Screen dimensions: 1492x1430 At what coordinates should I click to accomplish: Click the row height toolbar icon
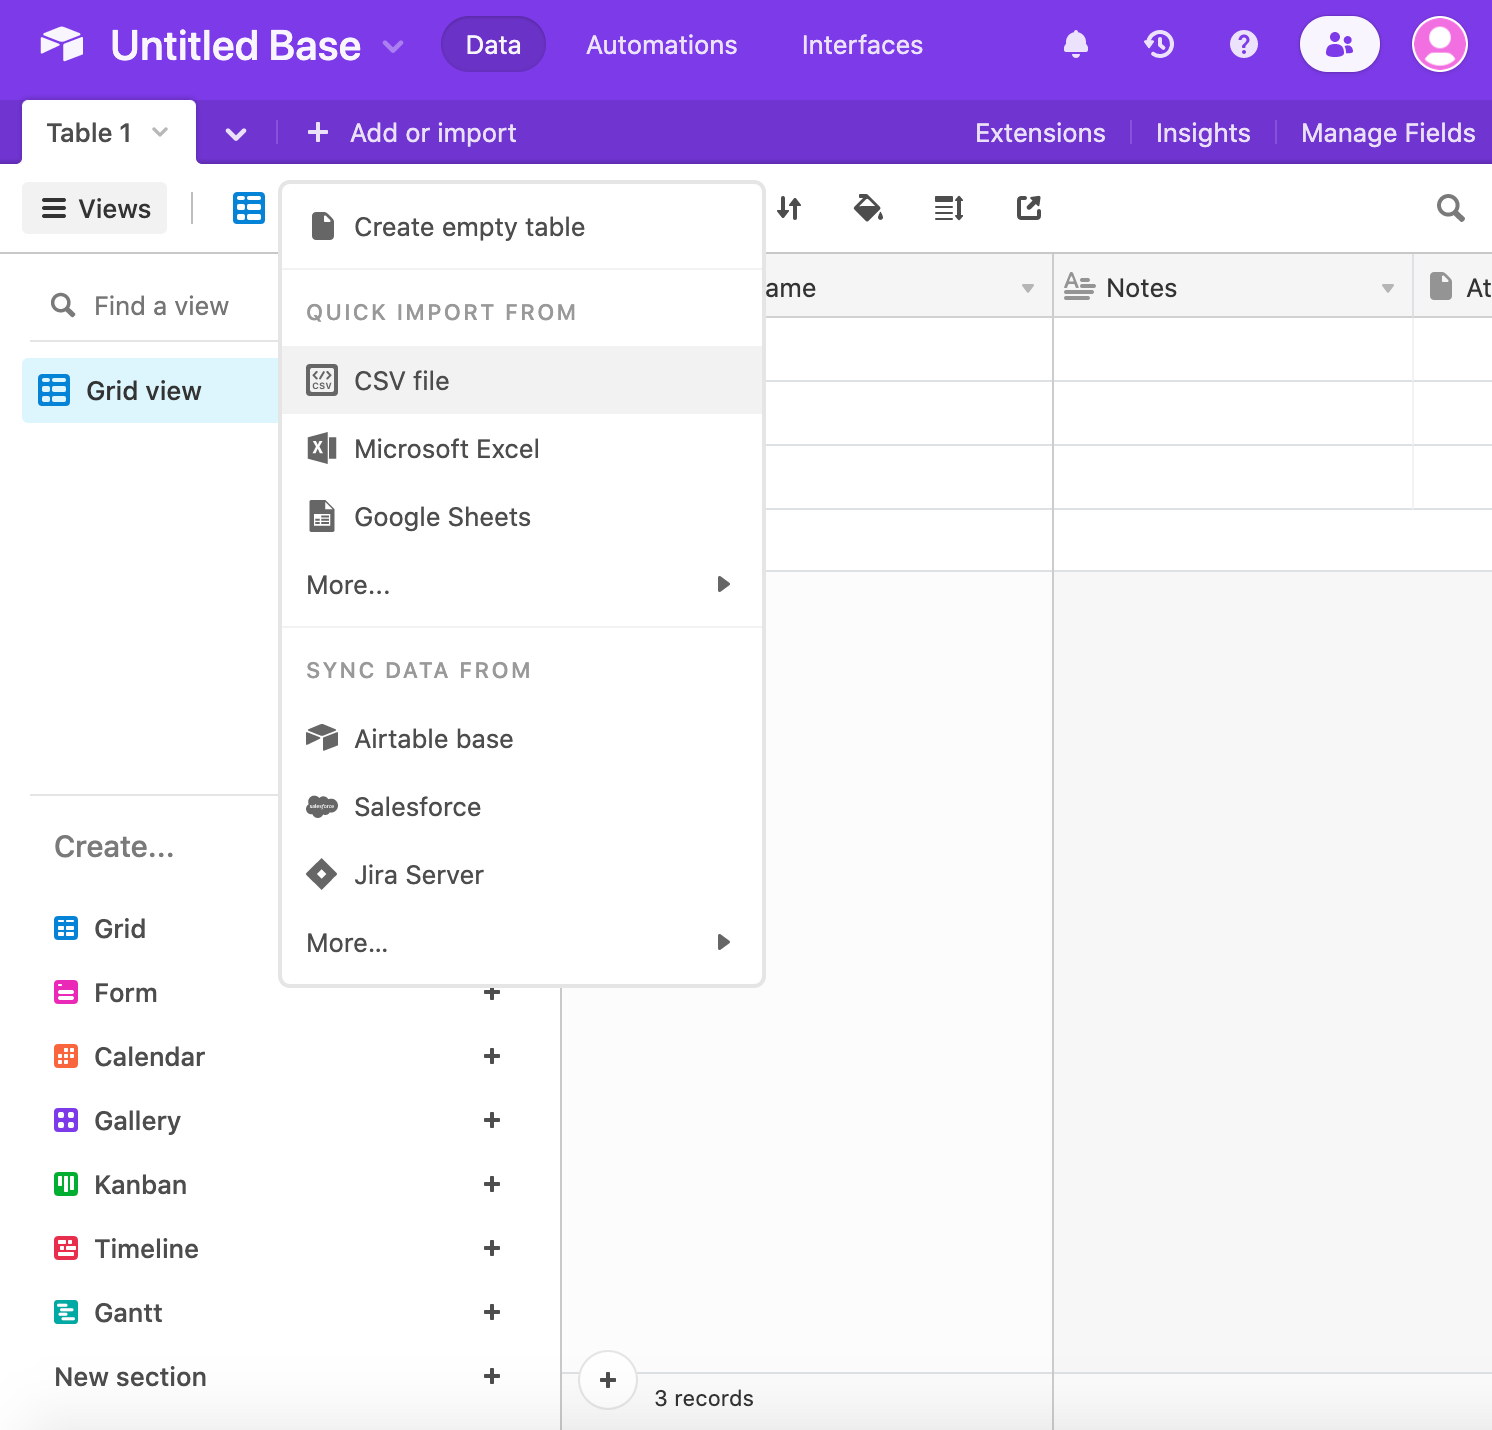pyautogui.click(x=949, y=208)
